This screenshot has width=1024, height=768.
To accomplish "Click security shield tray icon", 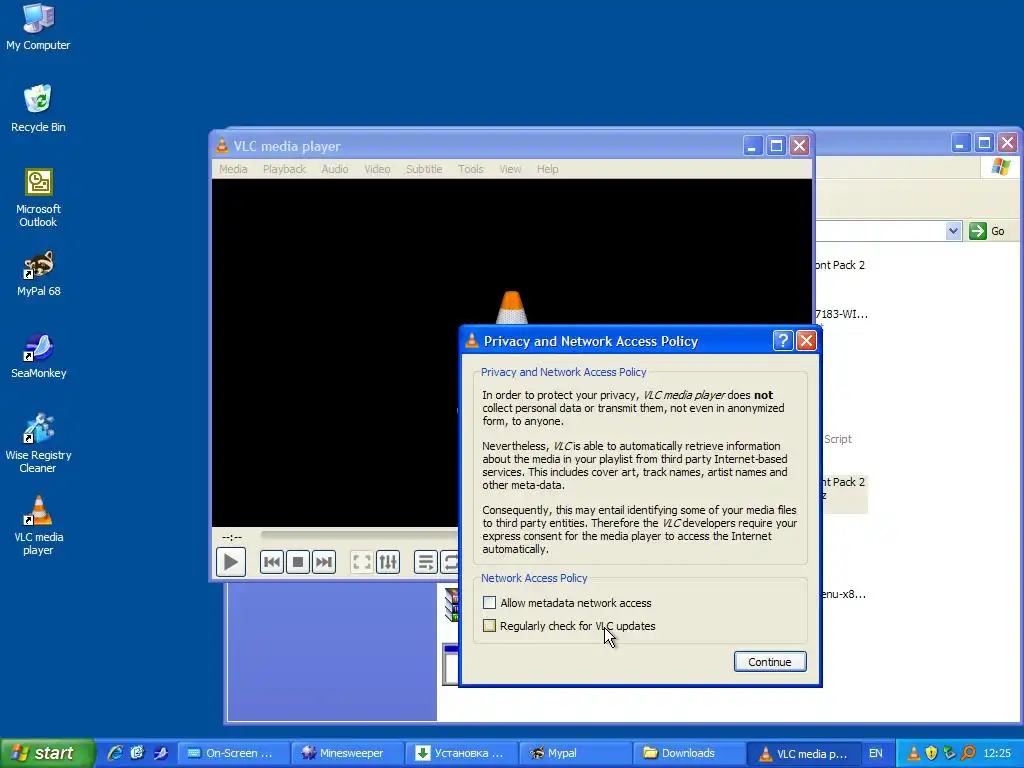I will pyautogui.click(x=931, y=753).
